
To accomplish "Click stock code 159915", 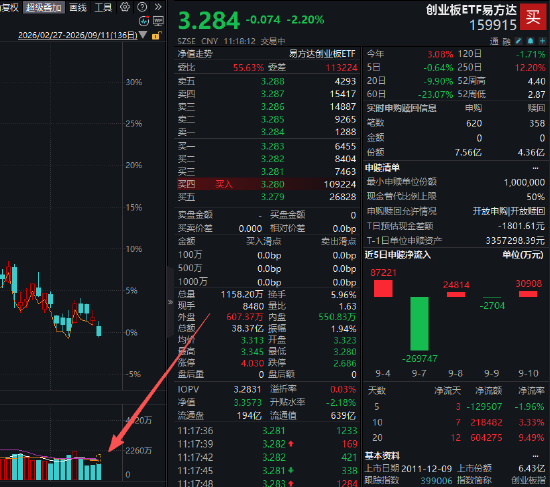I will click(493, 25).
